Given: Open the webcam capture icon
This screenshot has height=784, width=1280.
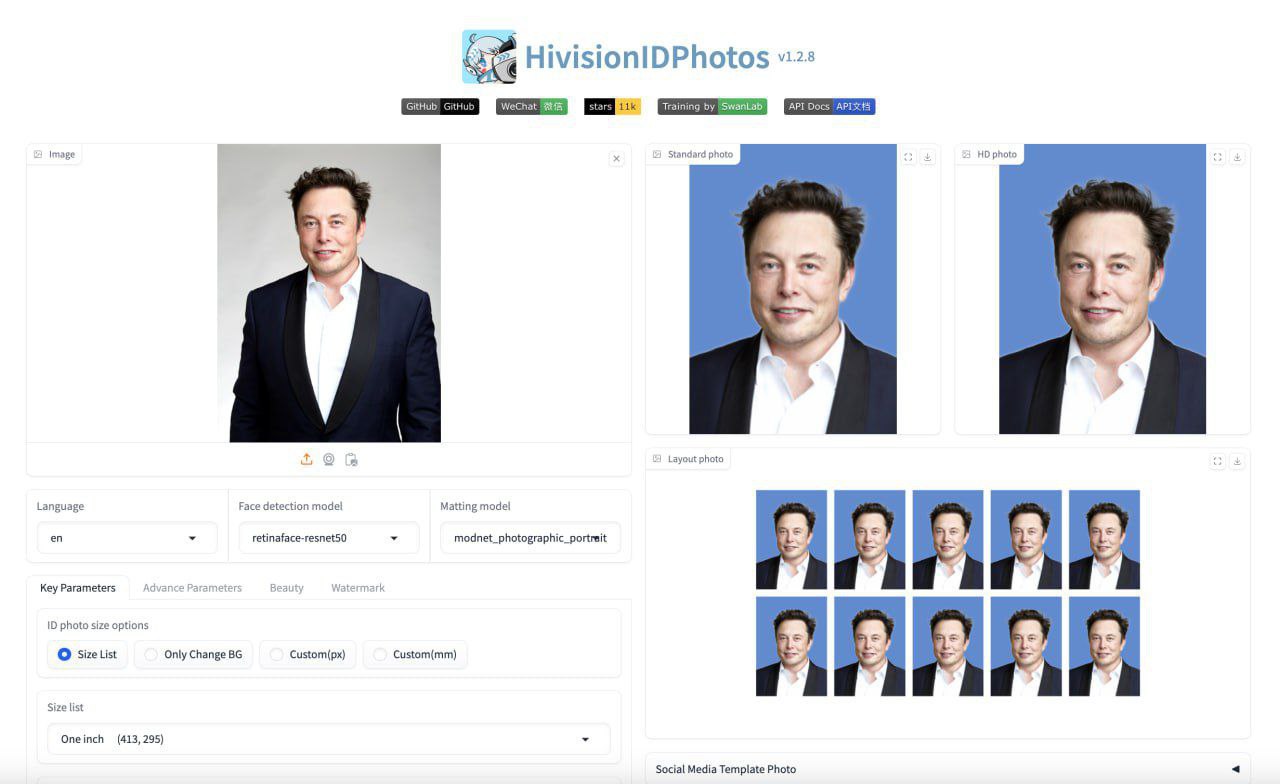Looking at the screenshot, I should coord(329,459).
